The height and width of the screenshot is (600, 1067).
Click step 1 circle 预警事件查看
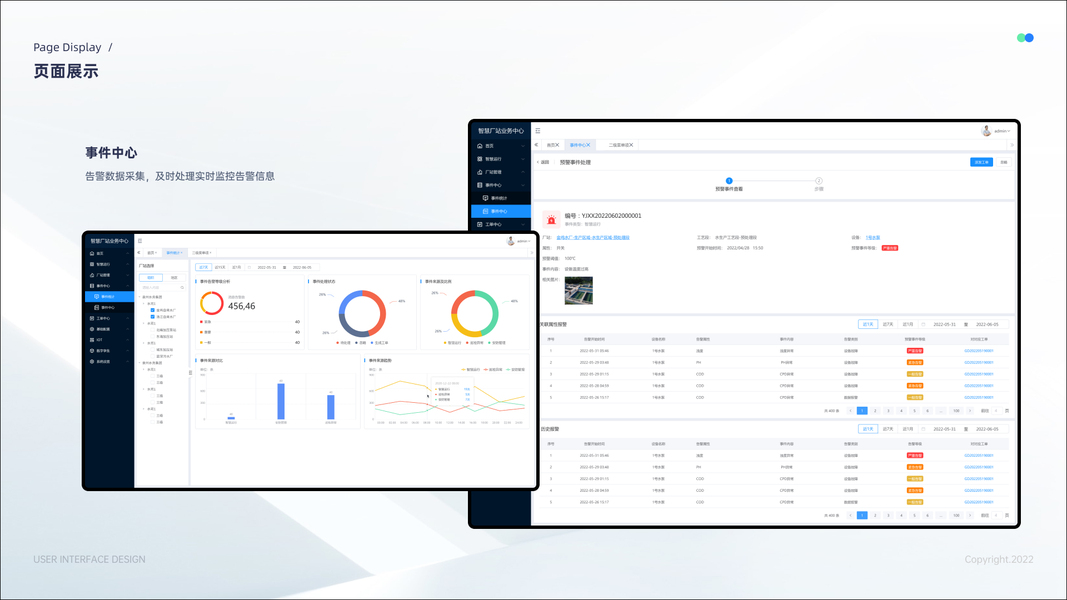click(729, 181)
